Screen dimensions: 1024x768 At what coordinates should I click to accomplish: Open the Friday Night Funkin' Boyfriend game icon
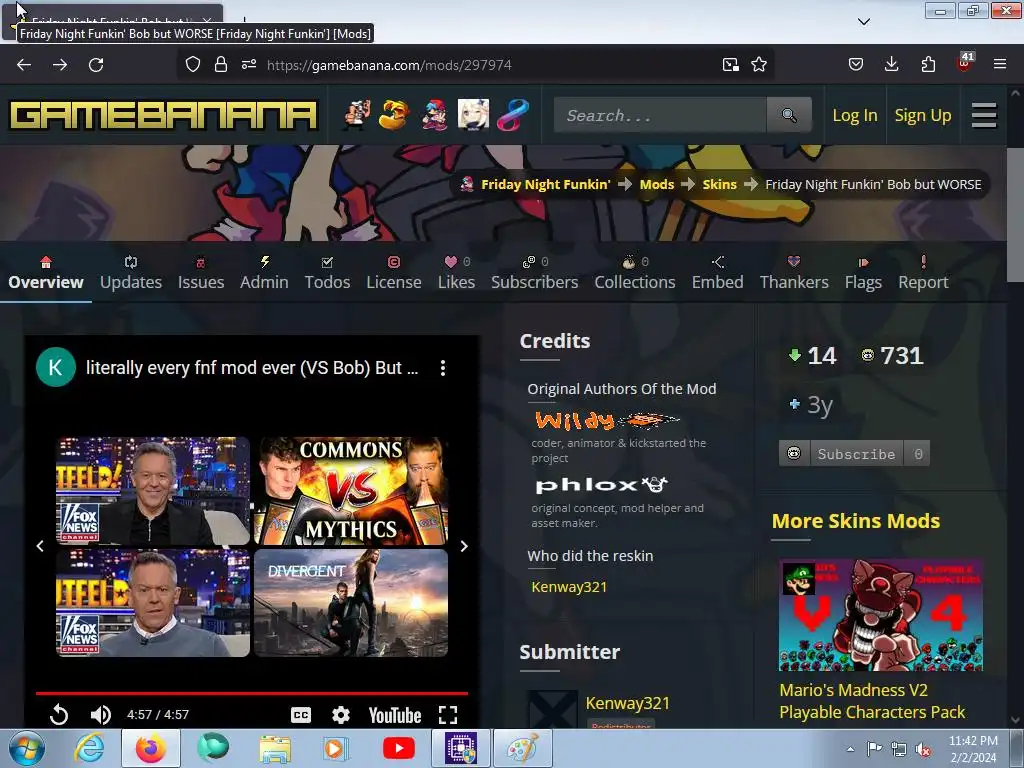point(434,116)
